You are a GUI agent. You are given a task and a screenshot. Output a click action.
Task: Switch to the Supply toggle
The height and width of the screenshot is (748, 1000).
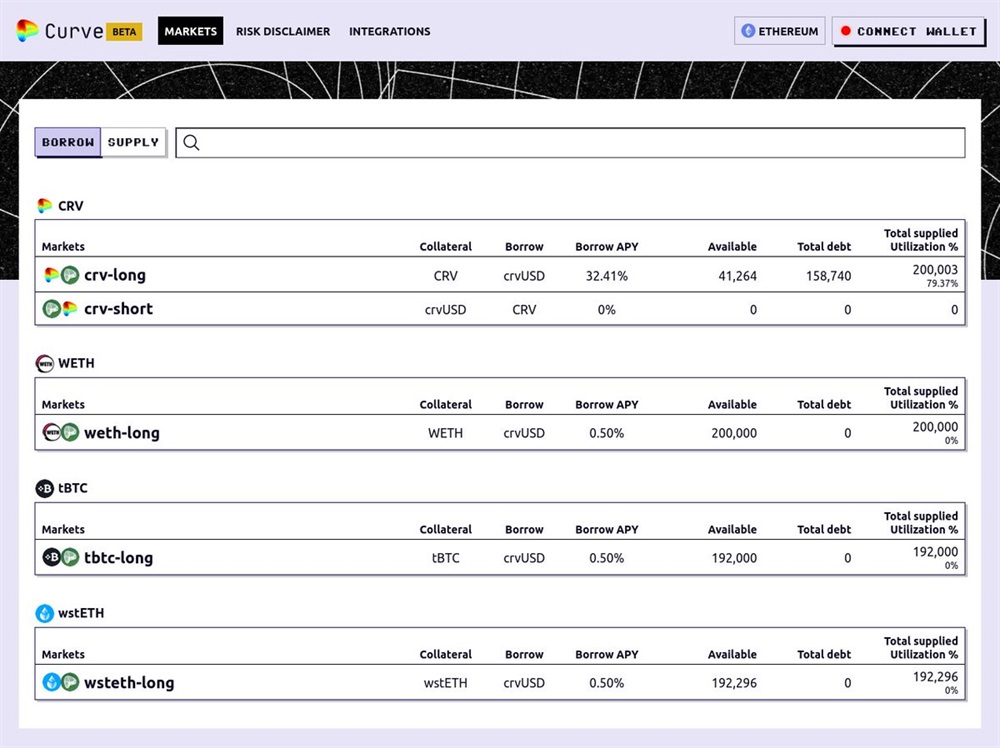pos(133,142)
